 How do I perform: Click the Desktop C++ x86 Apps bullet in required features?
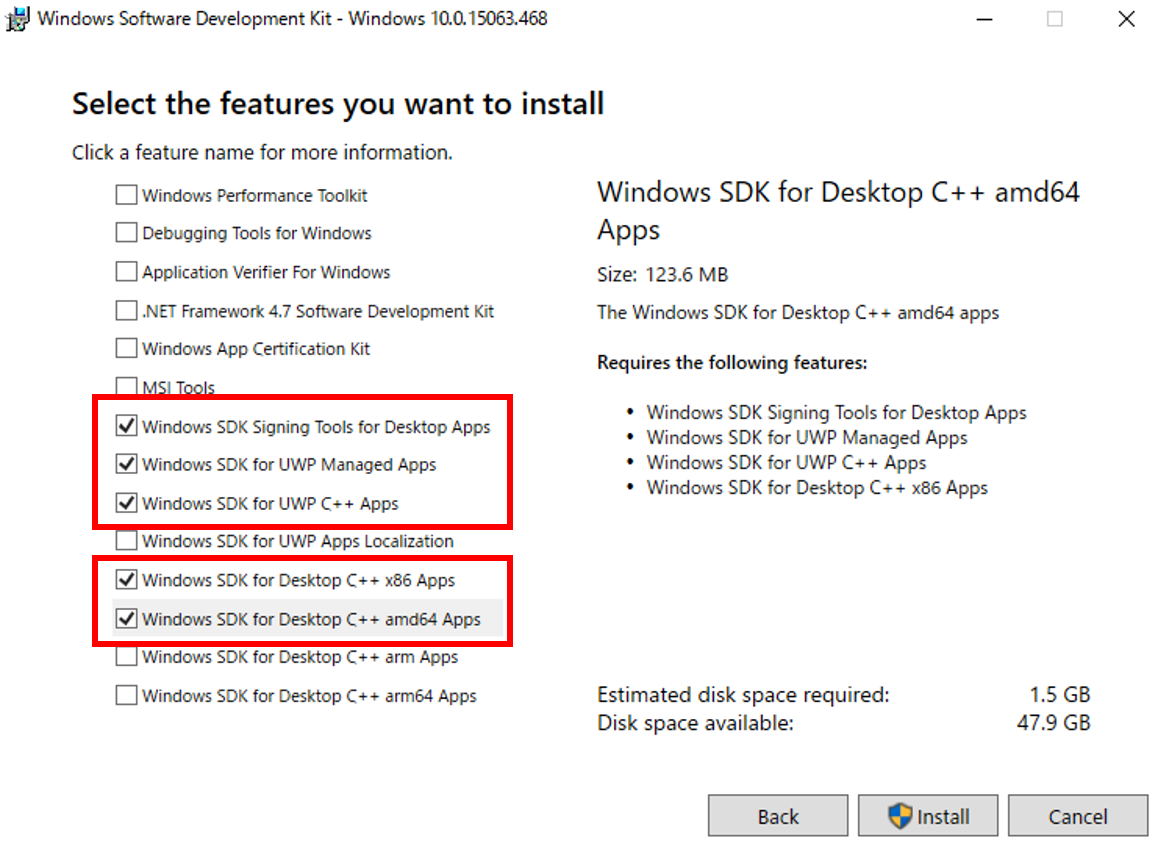[818, 488]
